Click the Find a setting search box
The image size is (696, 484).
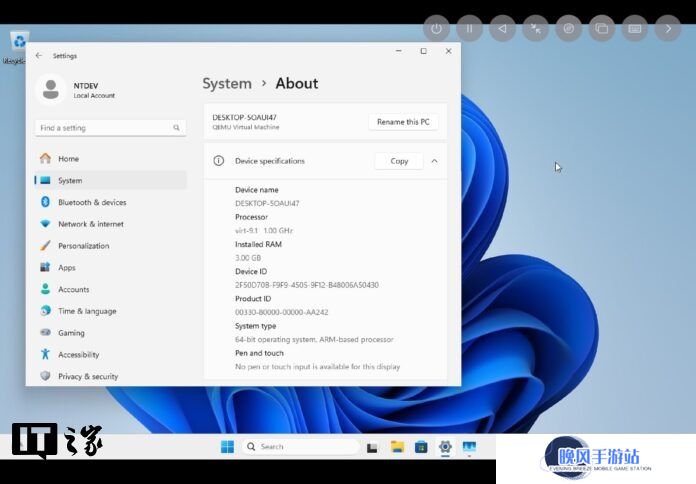pos(110,128)
